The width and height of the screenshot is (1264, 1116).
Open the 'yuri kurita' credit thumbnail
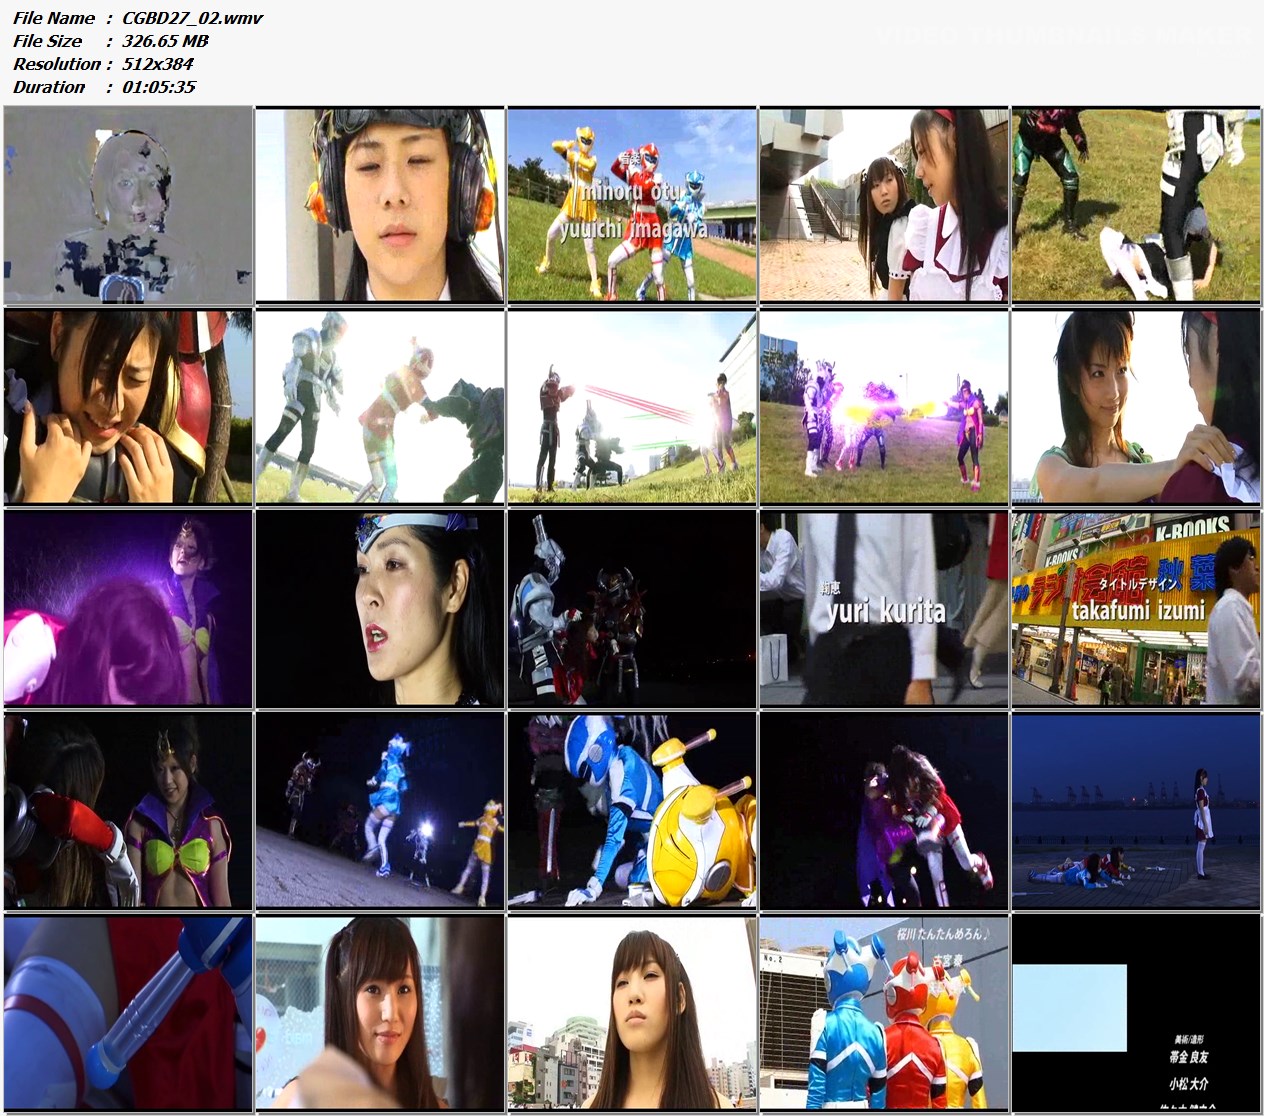884,608
